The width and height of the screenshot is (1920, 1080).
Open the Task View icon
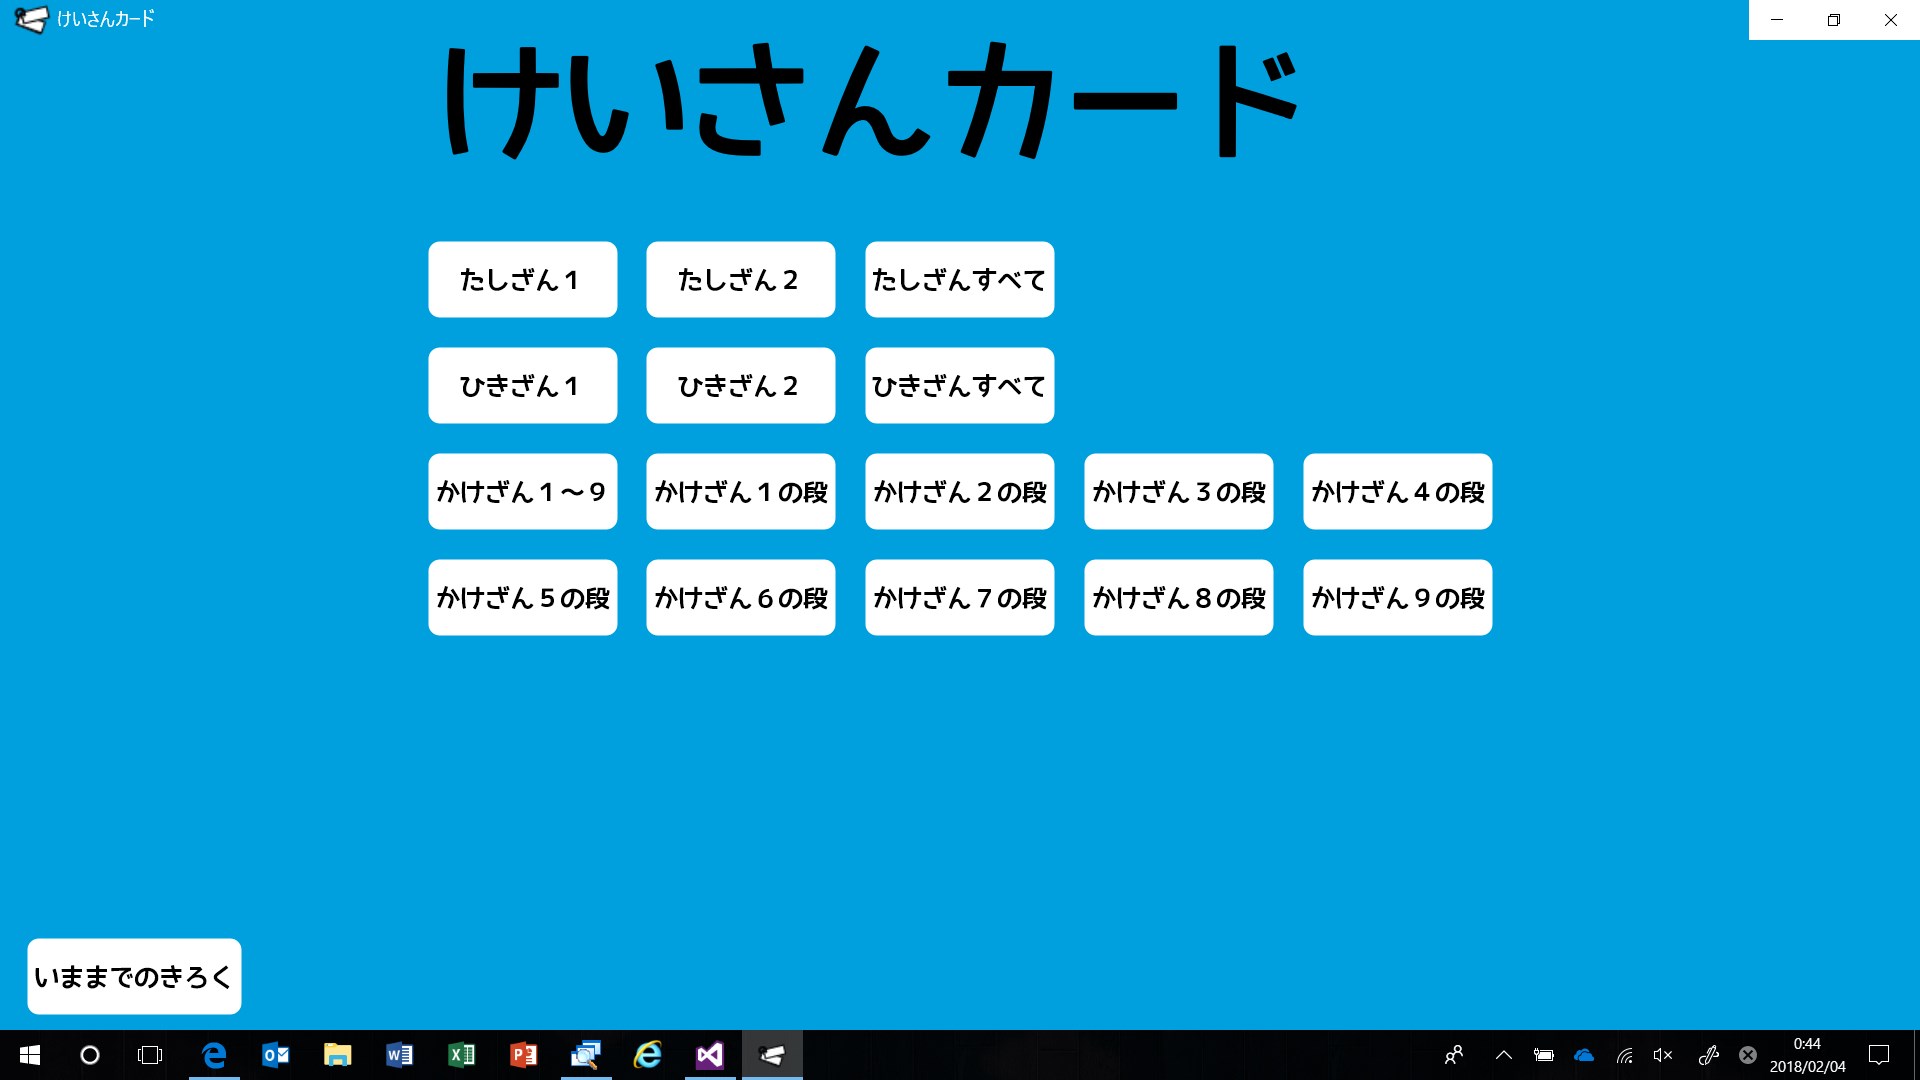pos(150,1055)
